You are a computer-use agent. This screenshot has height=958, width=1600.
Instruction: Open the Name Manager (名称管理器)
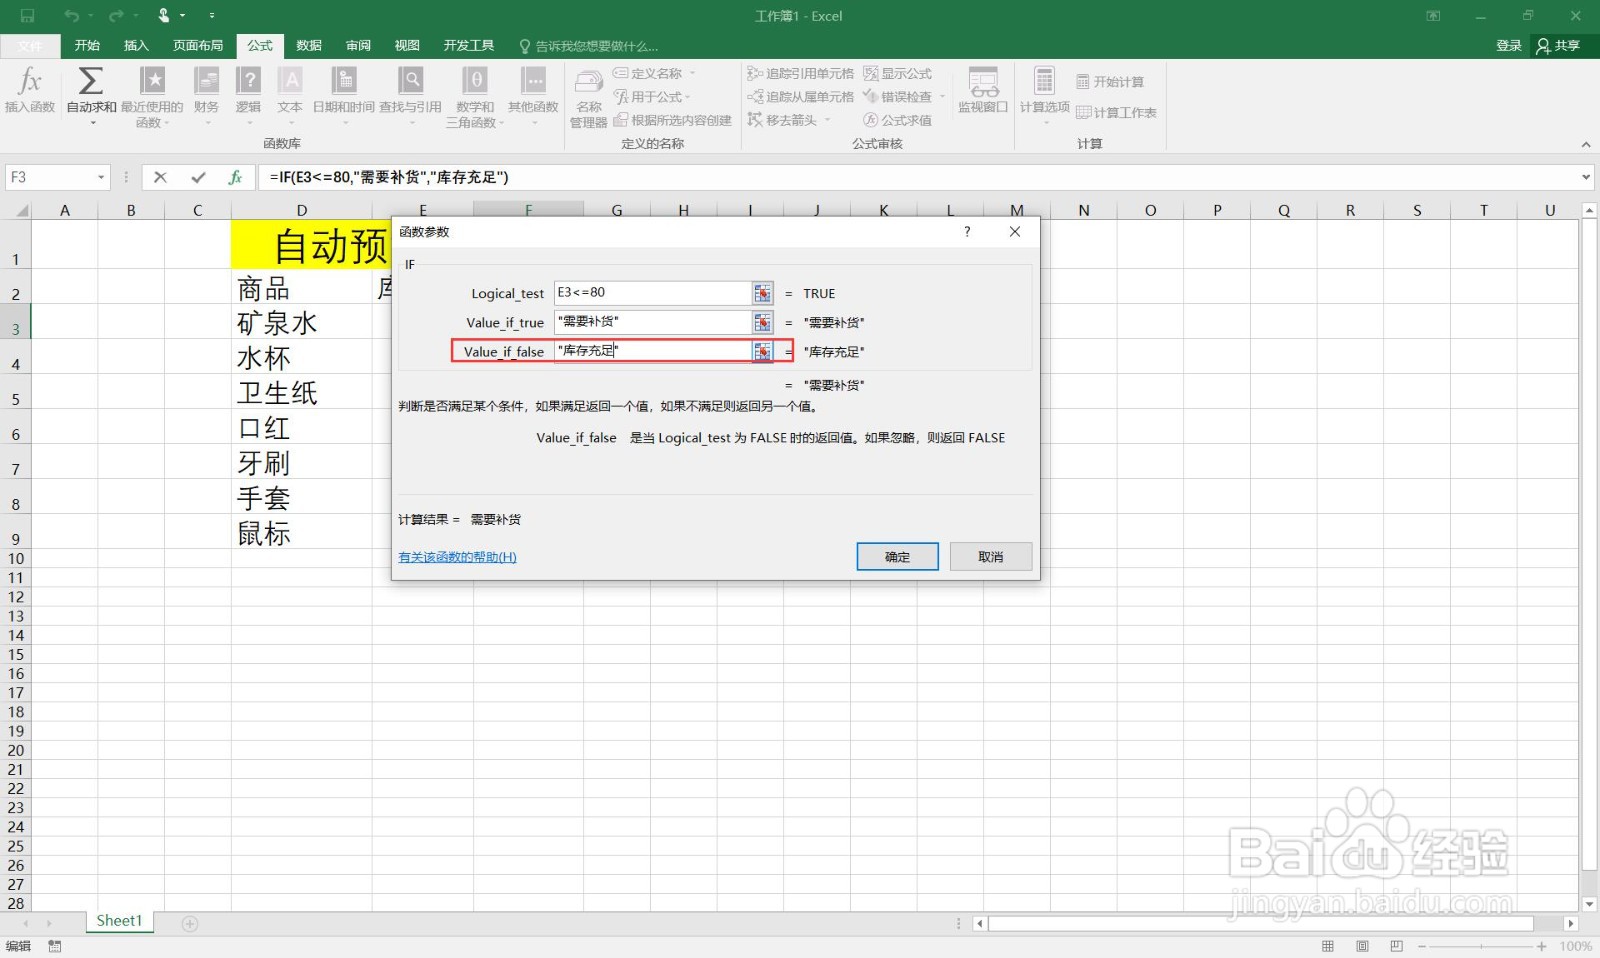(x=589, y=99)
